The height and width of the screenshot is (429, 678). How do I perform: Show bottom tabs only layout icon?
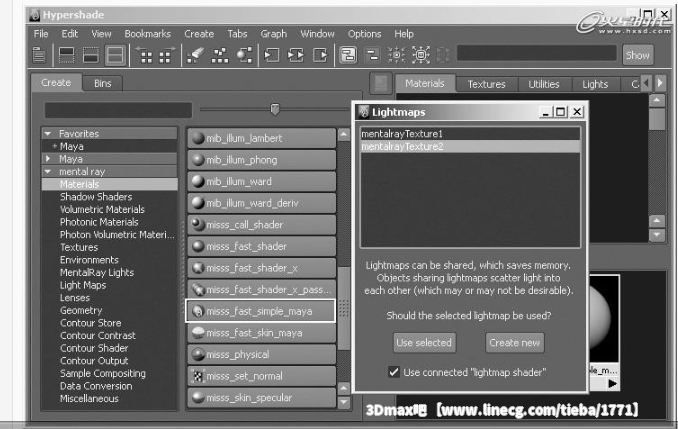[x=90, y=55]
